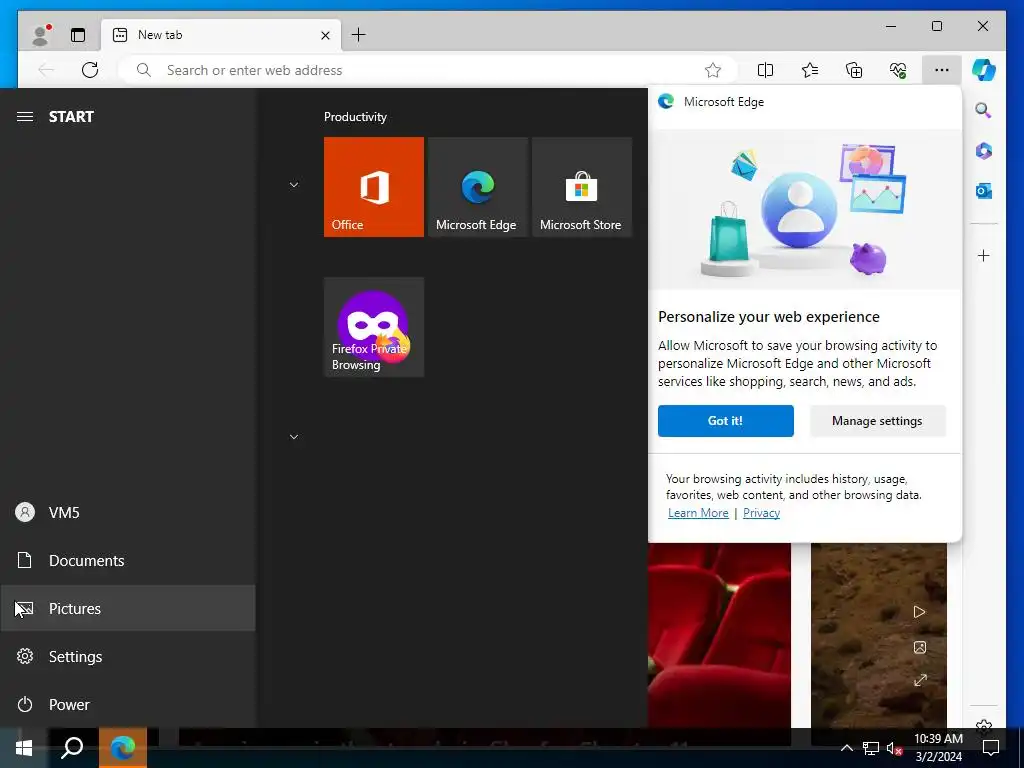Open the sidebar Search icon
The image size is (1024, 768).
pyautogui.click(x=984, y=110)
